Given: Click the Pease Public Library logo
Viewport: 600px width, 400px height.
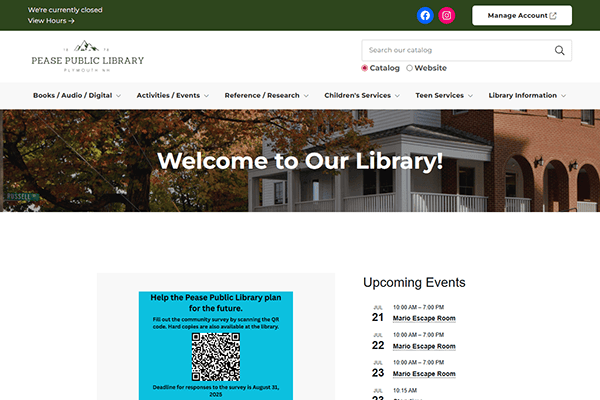Looking at the screenshot, I should (88, 56).
